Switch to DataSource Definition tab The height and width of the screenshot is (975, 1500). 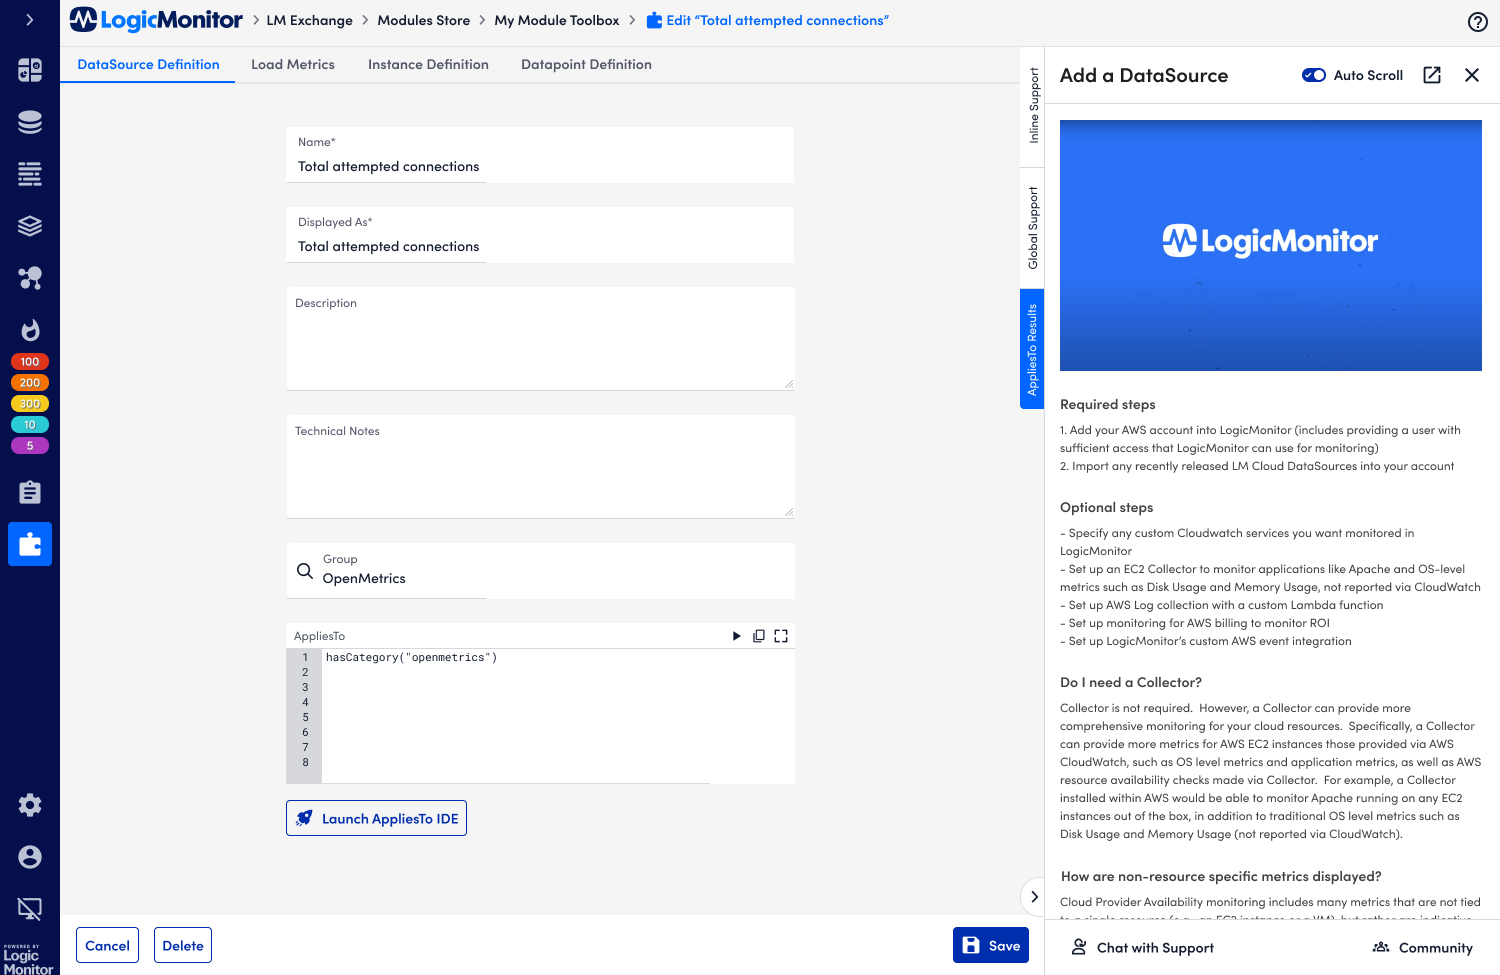click(148, 64)
